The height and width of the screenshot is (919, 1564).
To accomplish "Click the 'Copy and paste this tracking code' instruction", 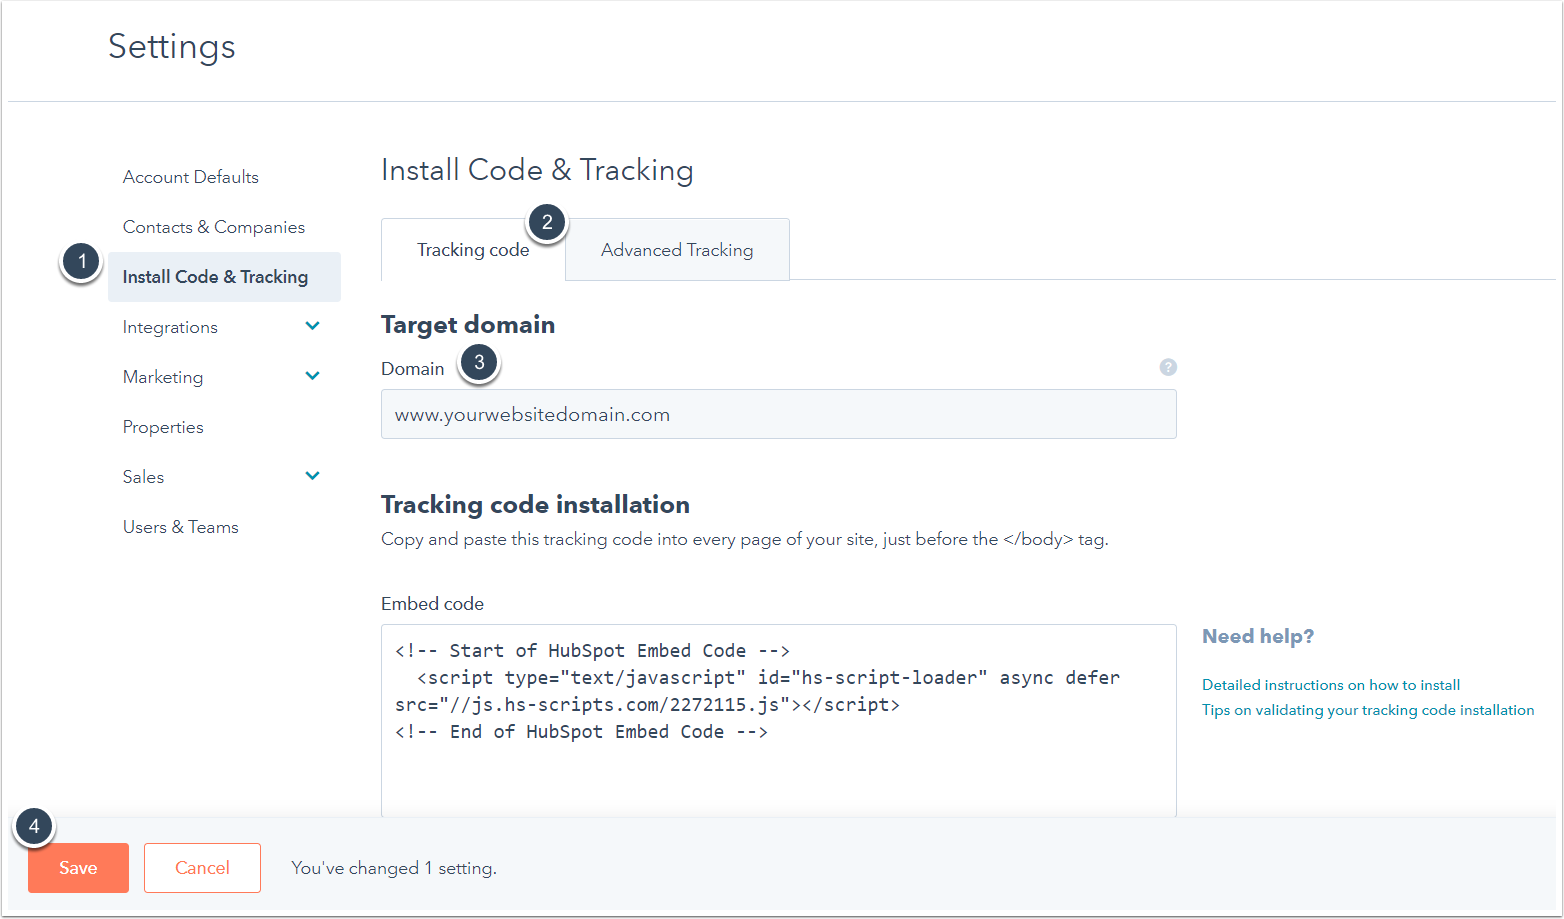I will [x=745, y=539].
